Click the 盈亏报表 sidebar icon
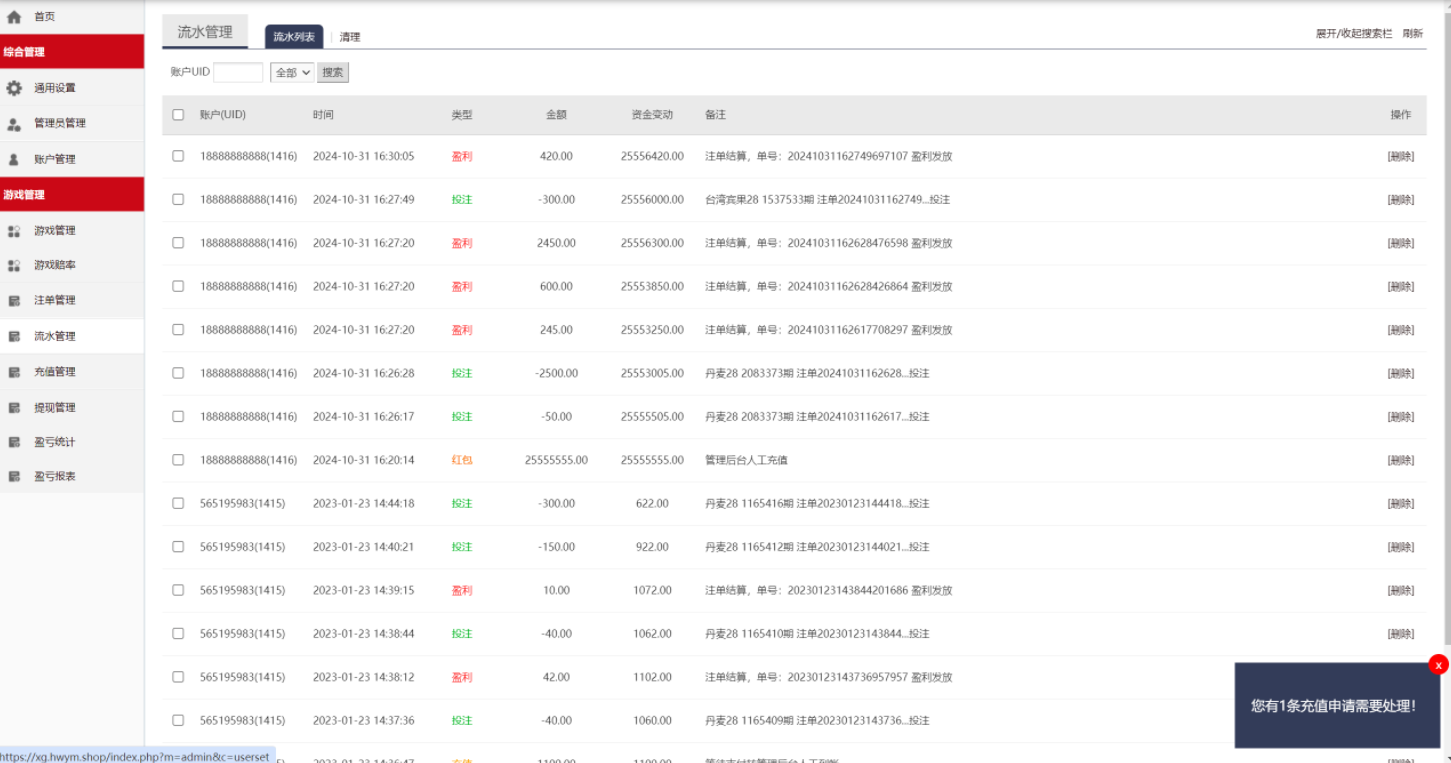 tap(14, 477)
